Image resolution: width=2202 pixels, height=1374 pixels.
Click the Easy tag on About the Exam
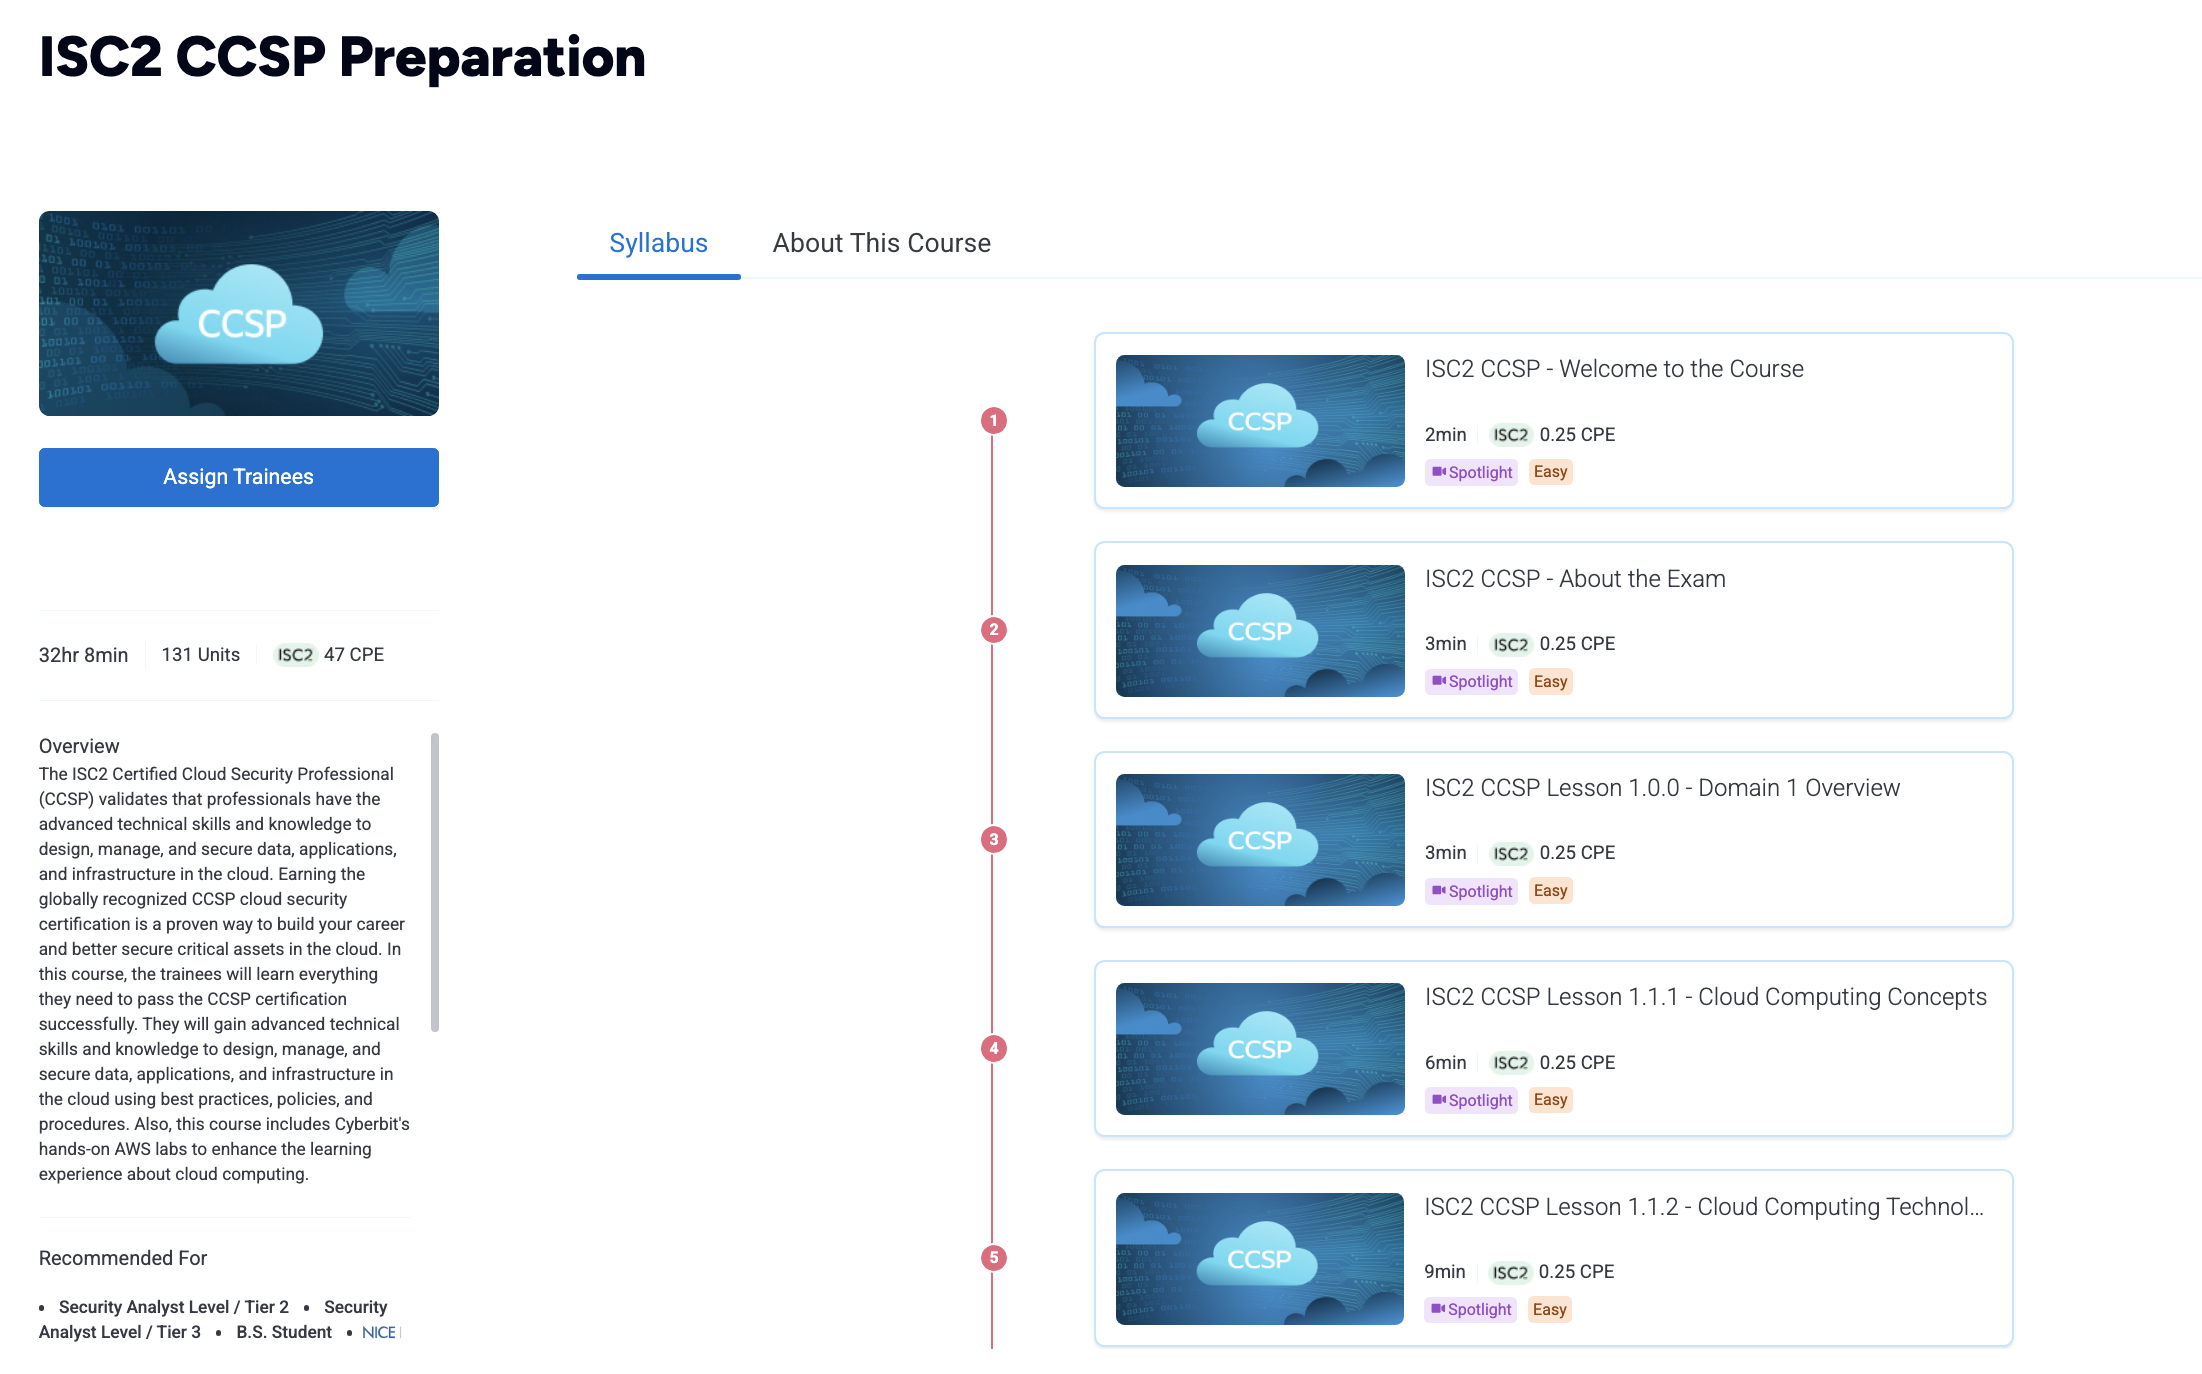click(1550, 682)
